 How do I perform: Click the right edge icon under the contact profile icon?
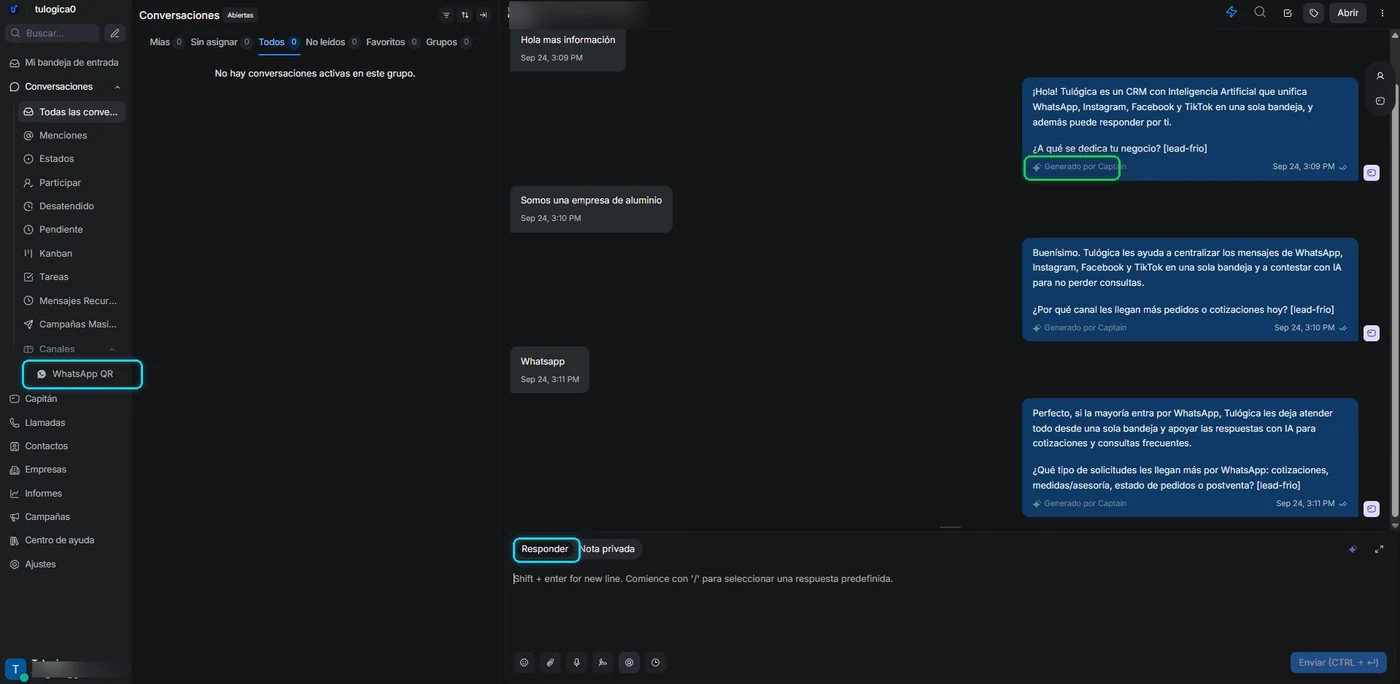[1380, 101]
